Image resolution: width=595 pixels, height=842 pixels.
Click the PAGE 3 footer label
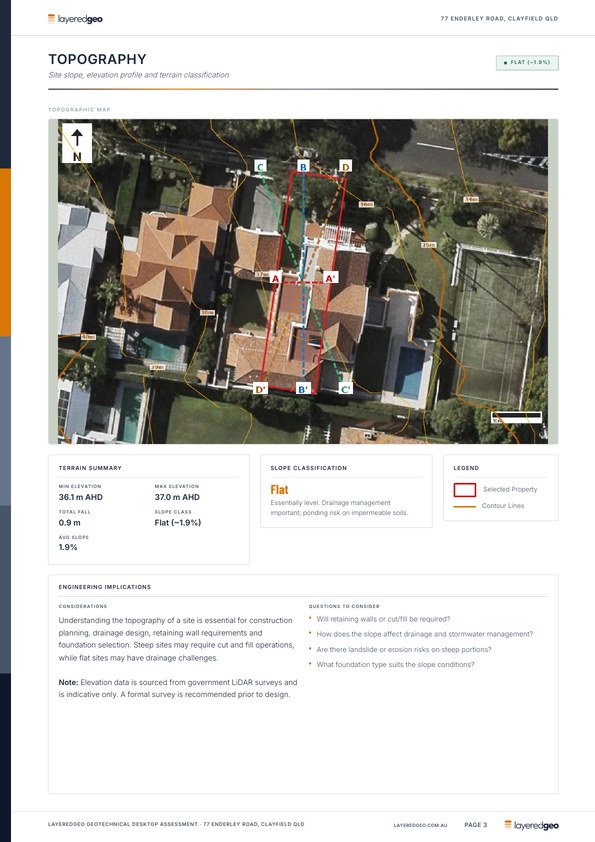point(475,825)
